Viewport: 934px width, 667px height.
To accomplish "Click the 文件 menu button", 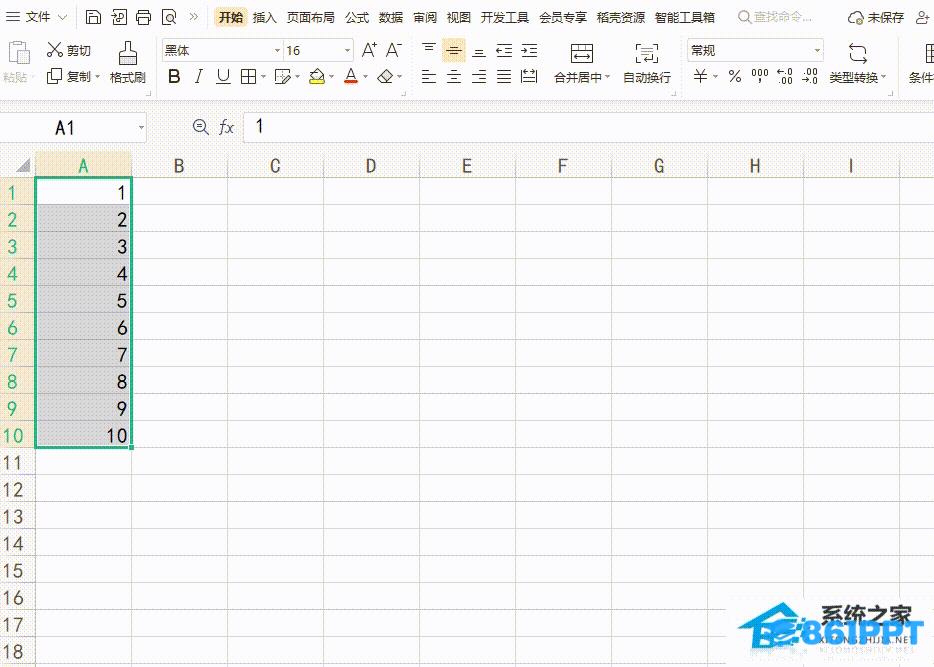I will [x=29, y=17].
